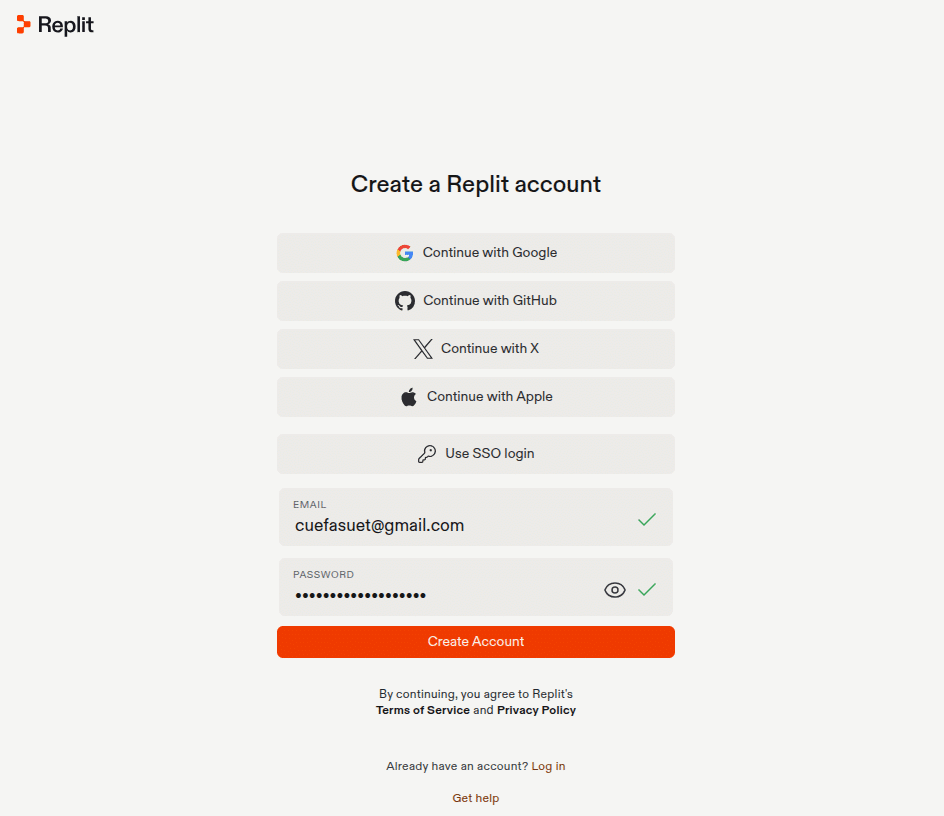The width and height of the screenshot is (944, 816).
Task: Click the Google logo icon
Action: (404, 253)
